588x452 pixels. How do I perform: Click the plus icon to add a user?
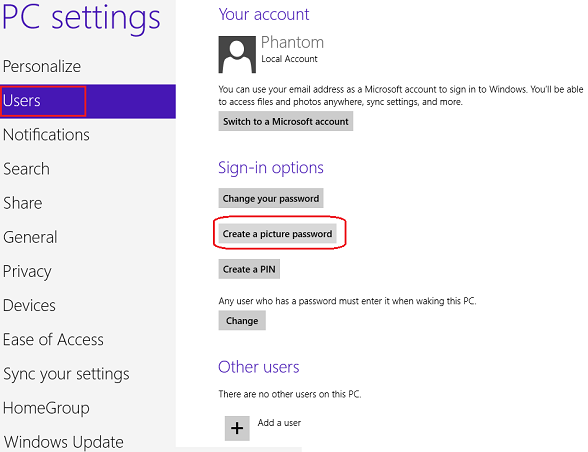click(237, 428)
